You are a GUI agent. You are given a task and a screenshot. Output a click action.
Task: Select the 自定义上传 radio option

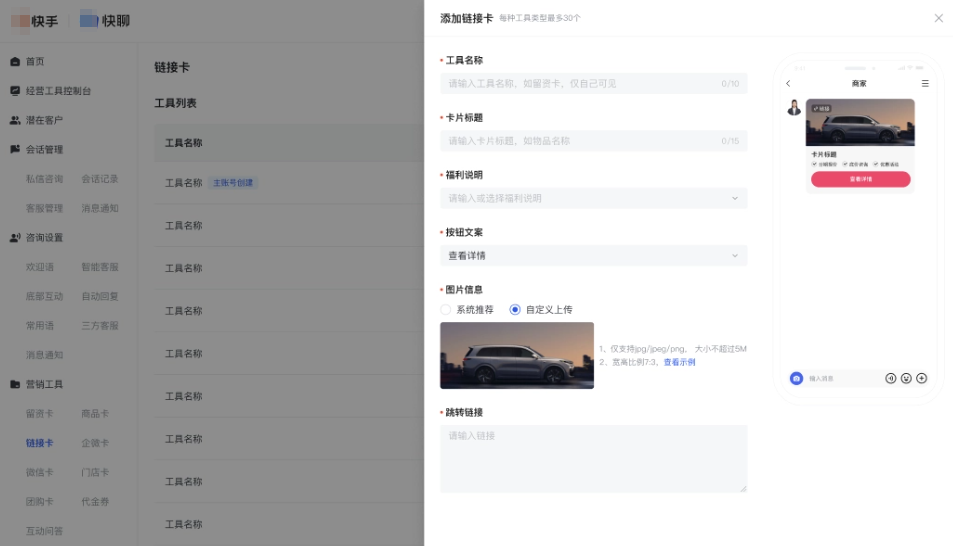click(515, 309)
